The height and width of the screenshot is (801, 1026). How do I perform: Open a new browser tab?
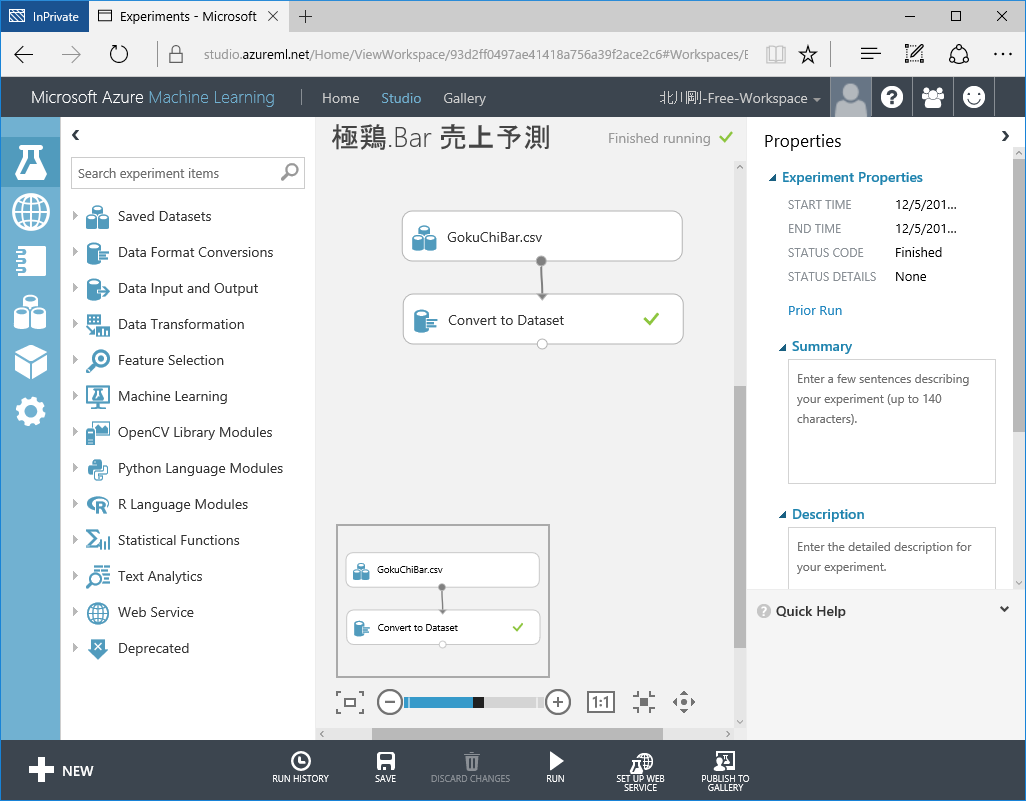[306, 16]
